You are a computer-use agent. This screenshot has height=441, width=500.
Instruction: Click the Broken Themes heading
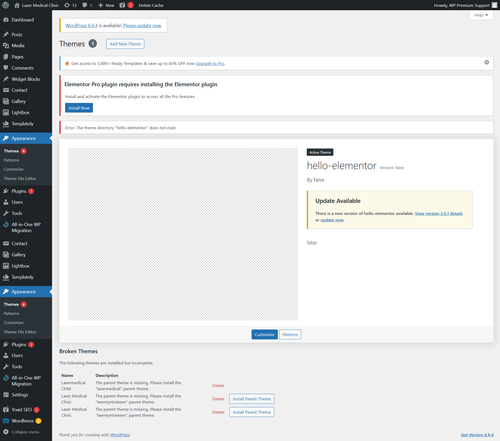78,351
